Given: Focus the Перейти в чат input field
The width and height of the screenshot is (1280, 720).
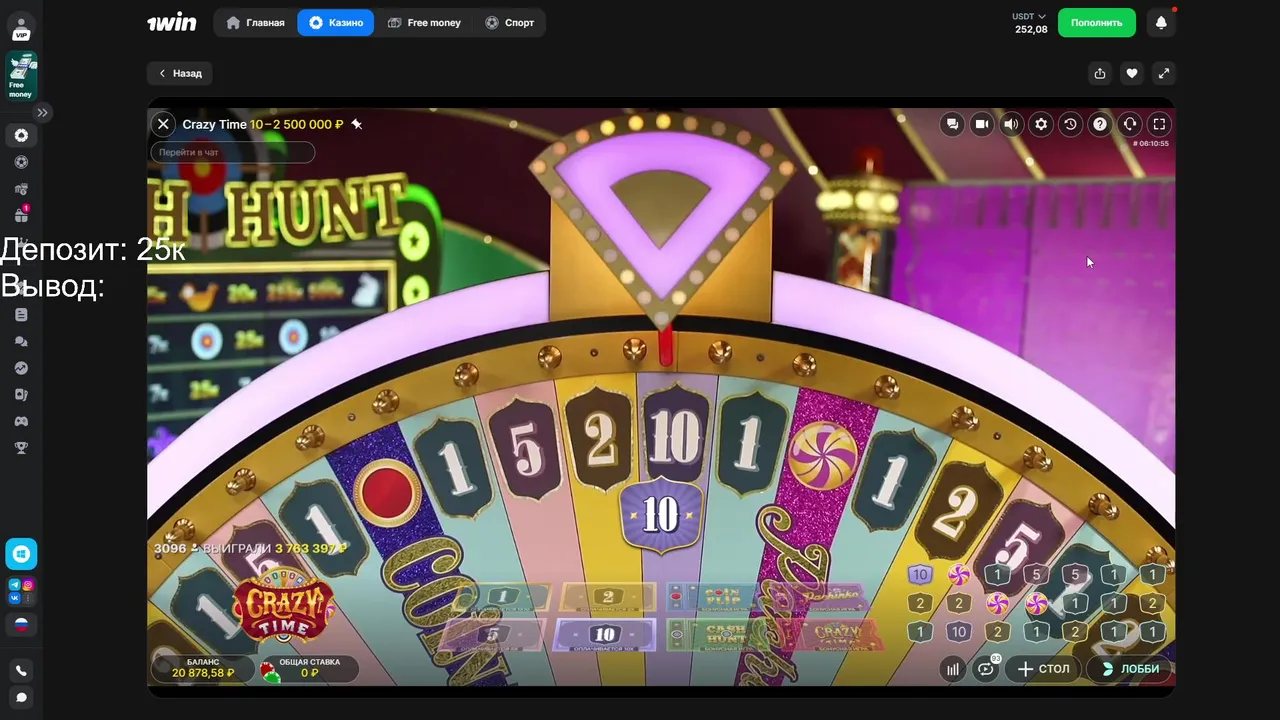Looking at the screenshot, I should [x=233, y=152].
